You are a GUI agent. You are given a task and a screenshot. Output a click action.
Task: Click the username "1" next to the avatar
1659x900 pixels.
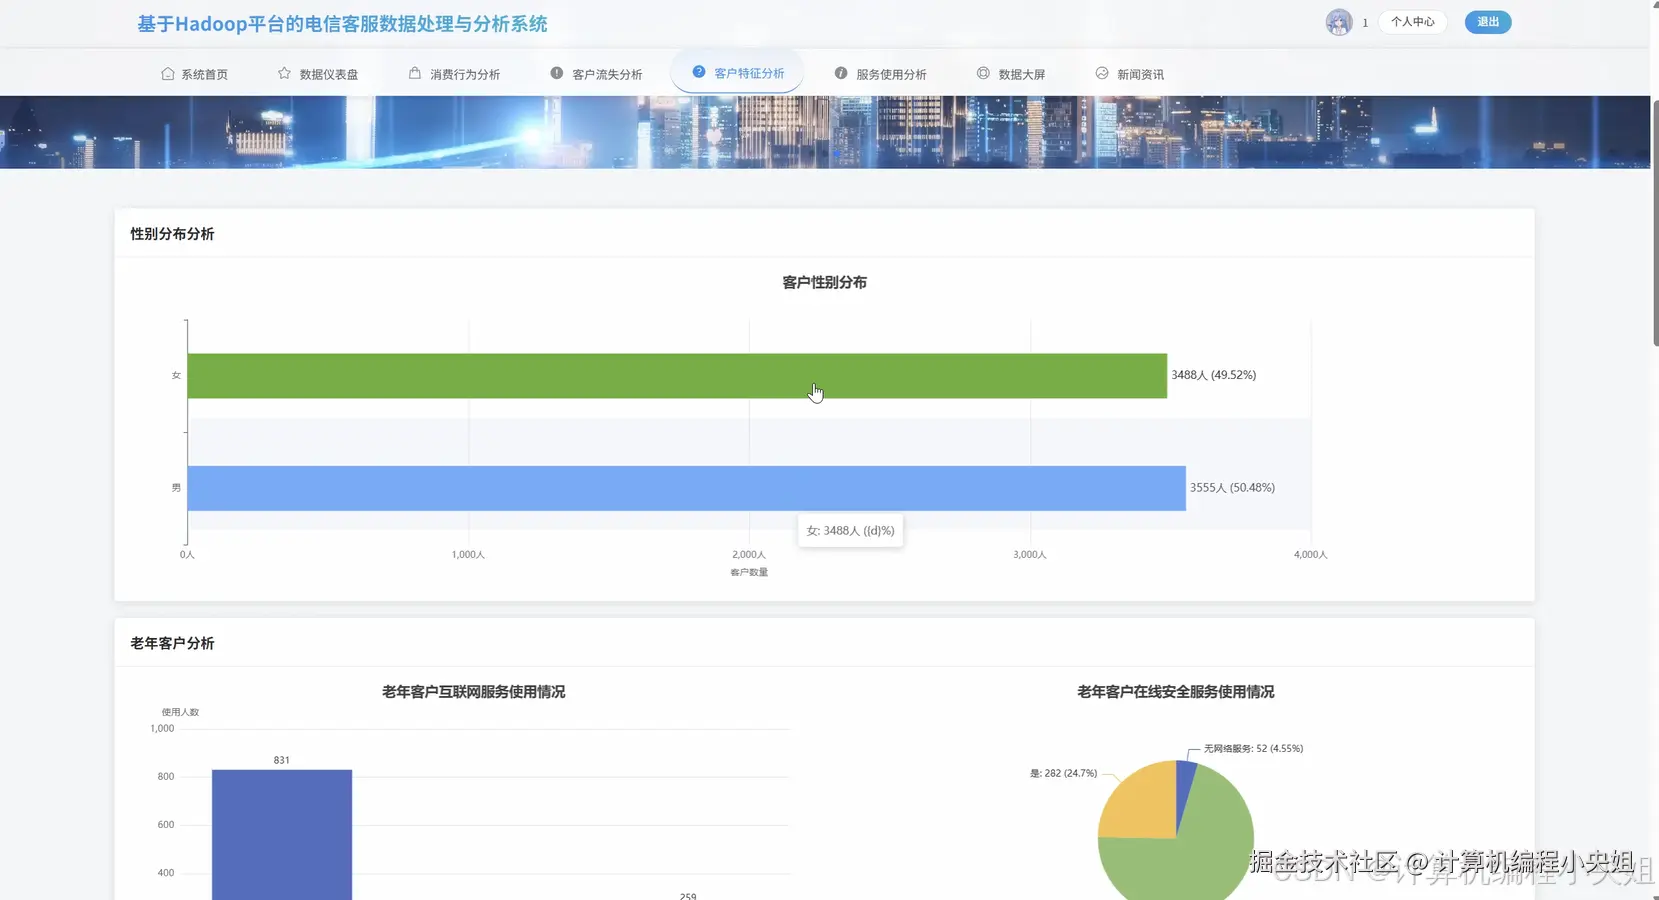pyautogui.click(x=1365, y=23)
